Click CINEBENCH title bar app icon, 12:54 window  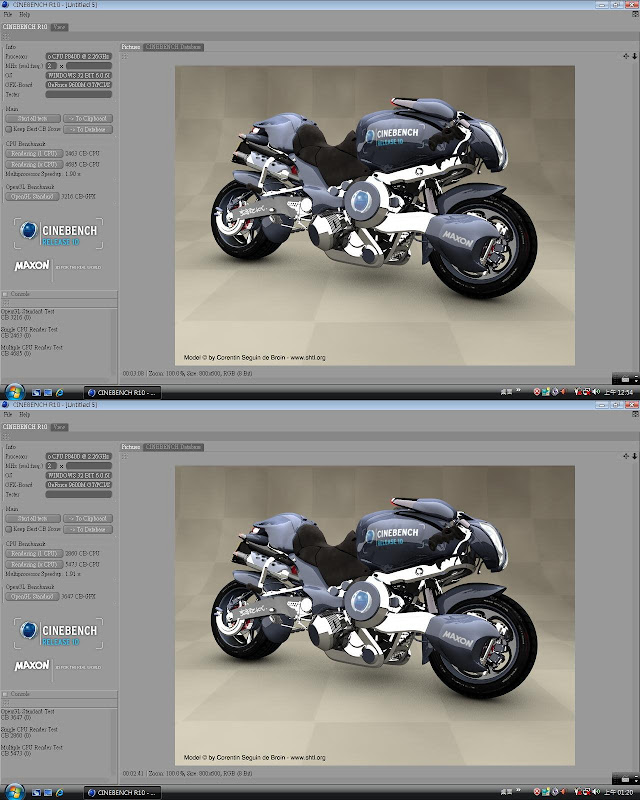tap(5, 4)
